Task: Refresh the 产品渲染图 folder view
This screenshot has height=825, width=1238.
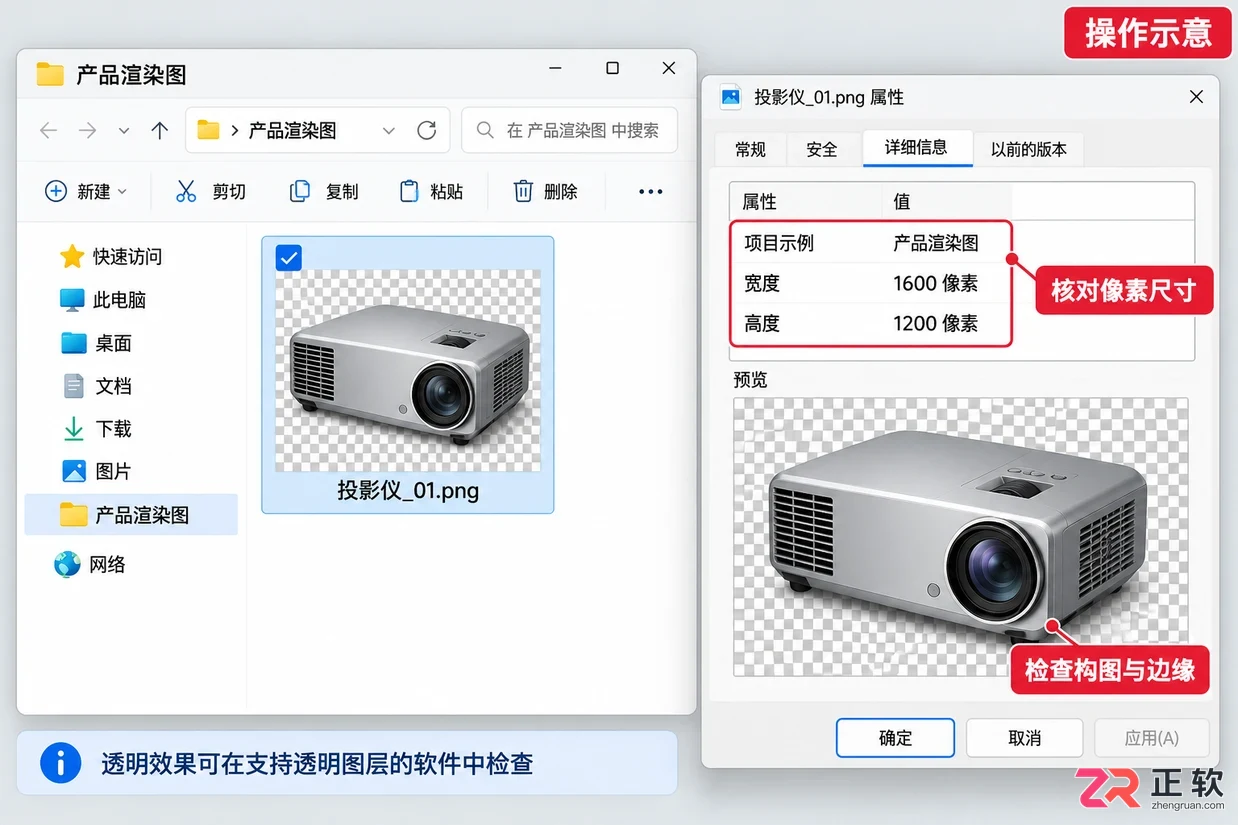Action: (427, 130)
